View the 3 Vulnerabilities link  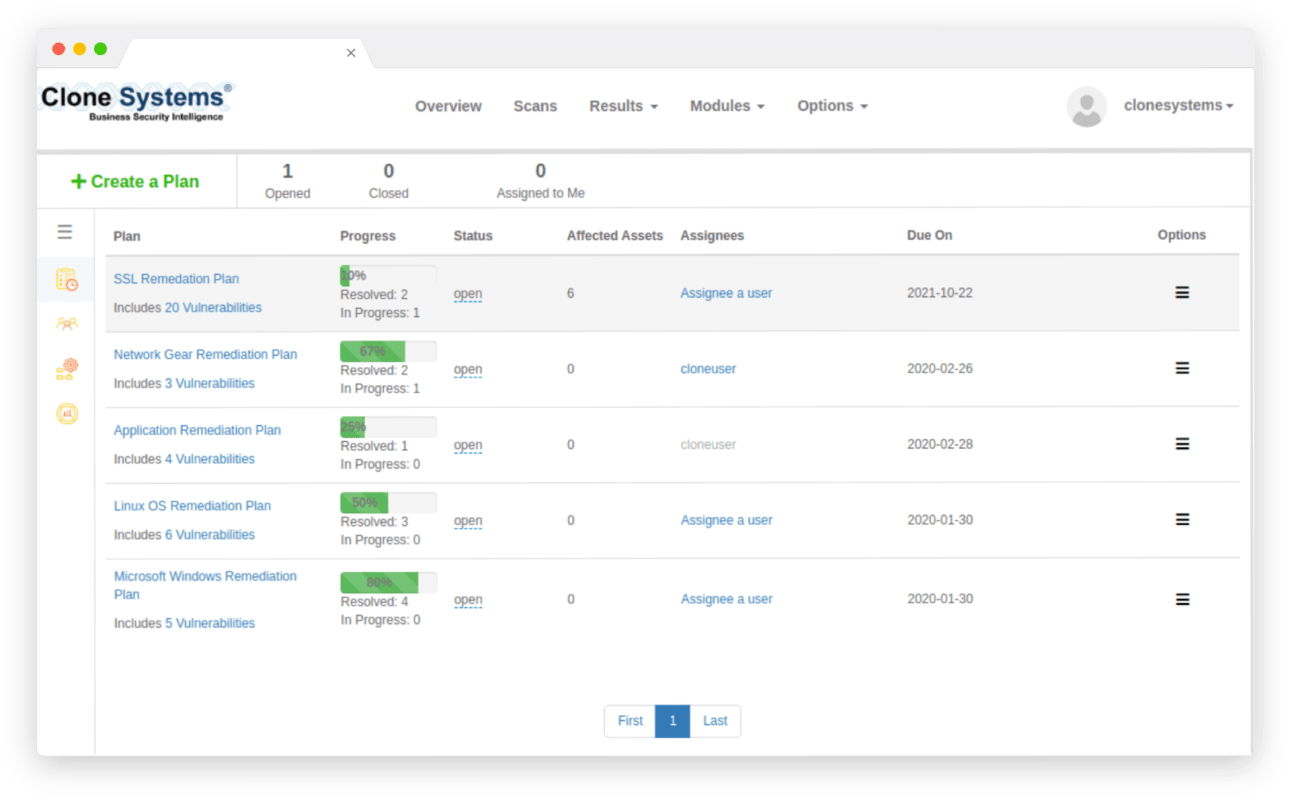210,383
